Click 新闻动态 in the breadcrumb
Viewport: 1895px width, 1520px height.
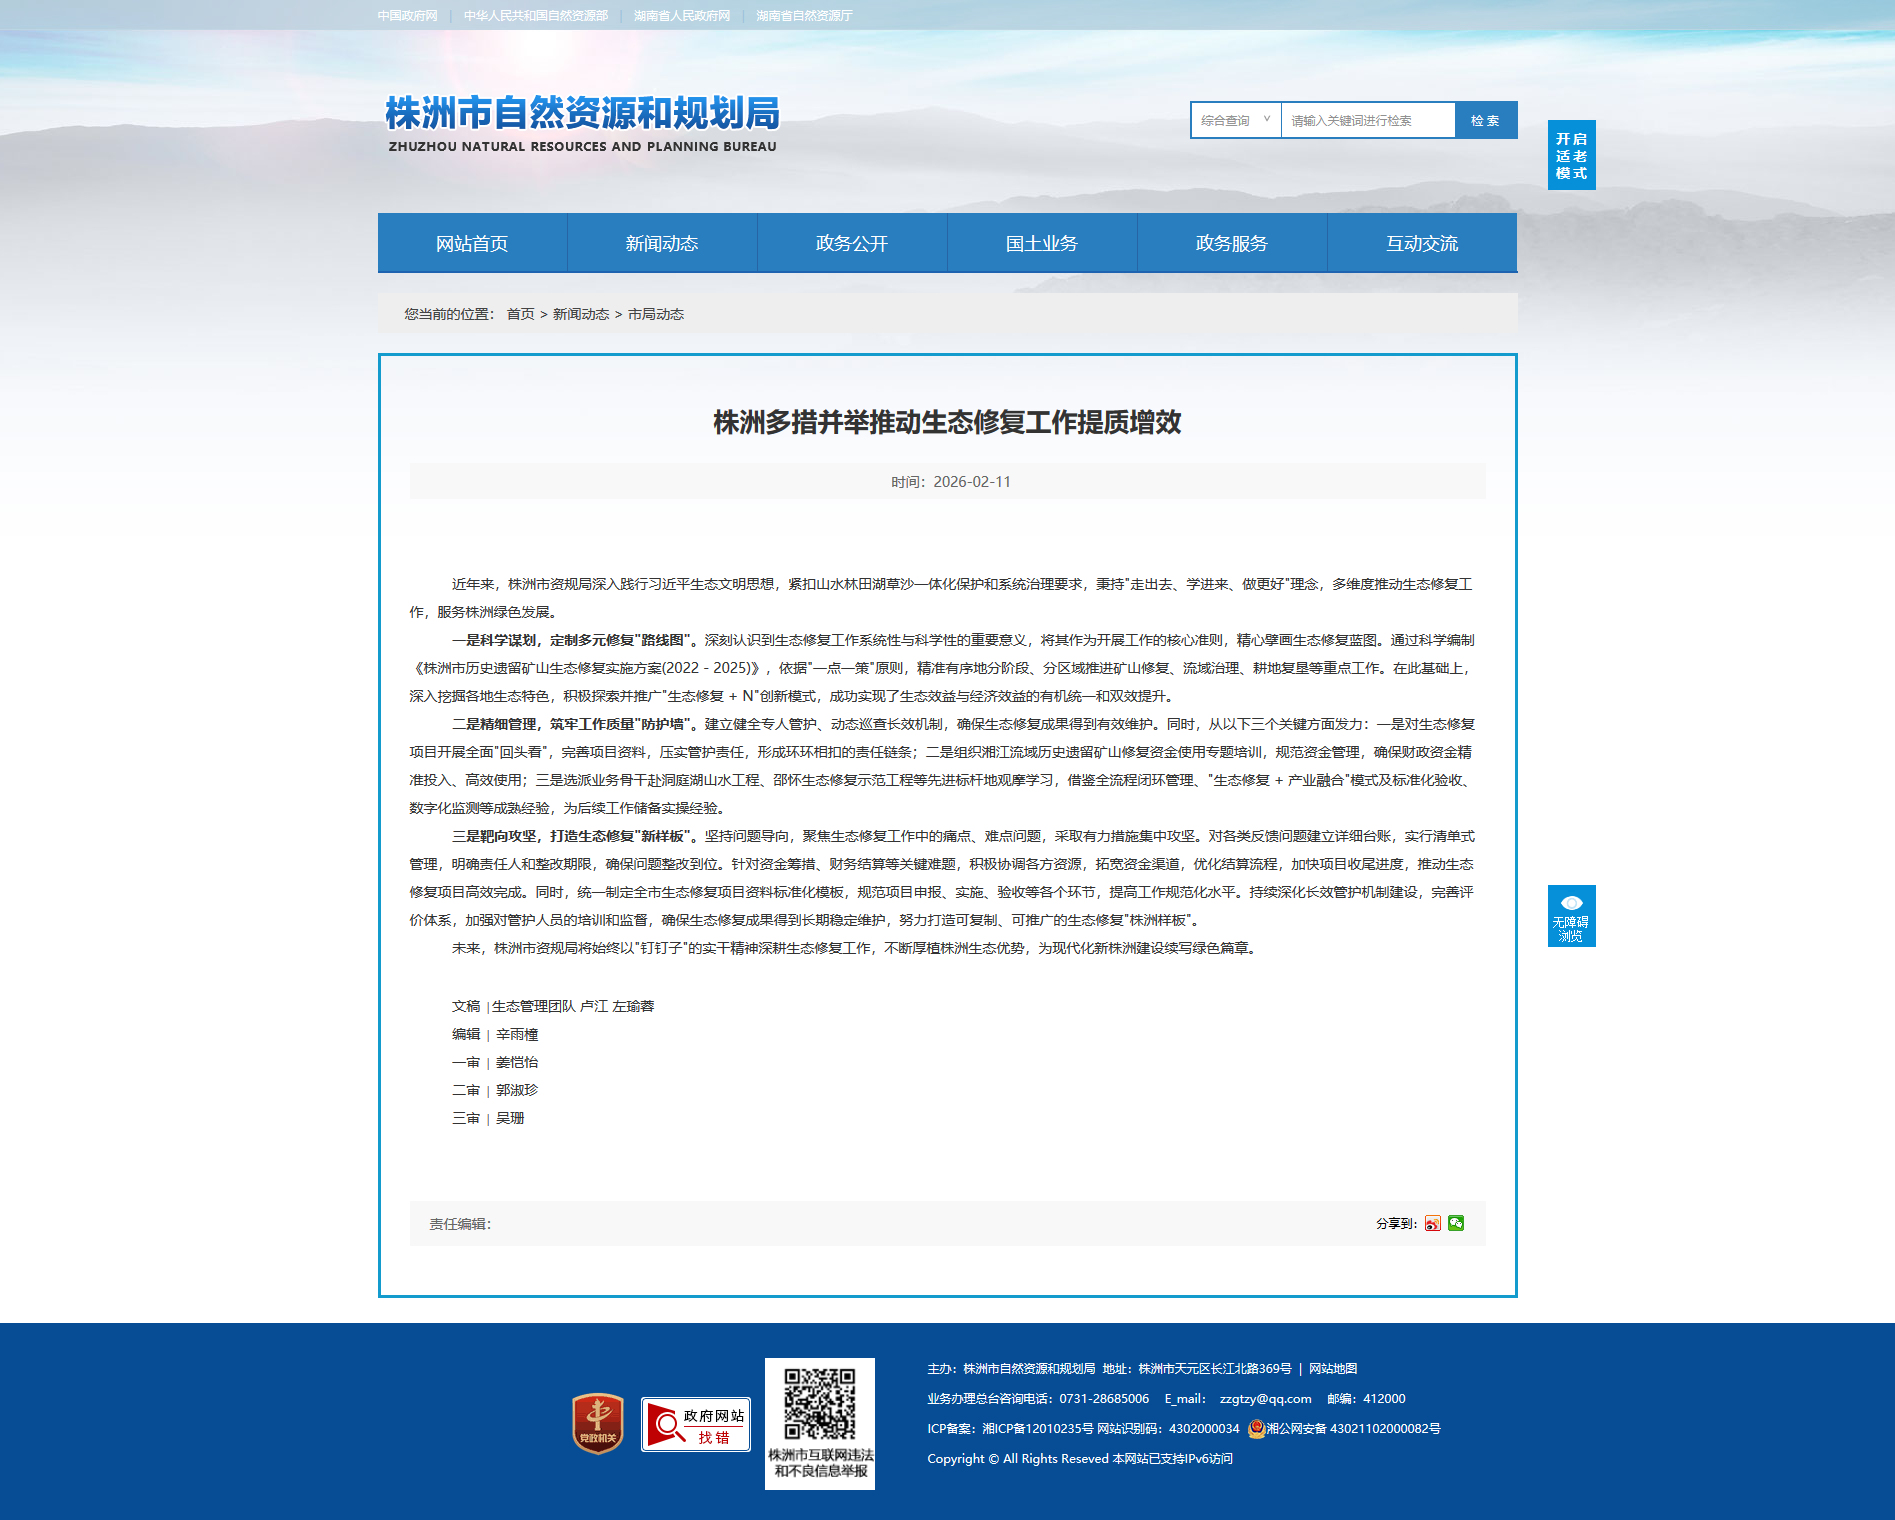(x=580, y=314)
